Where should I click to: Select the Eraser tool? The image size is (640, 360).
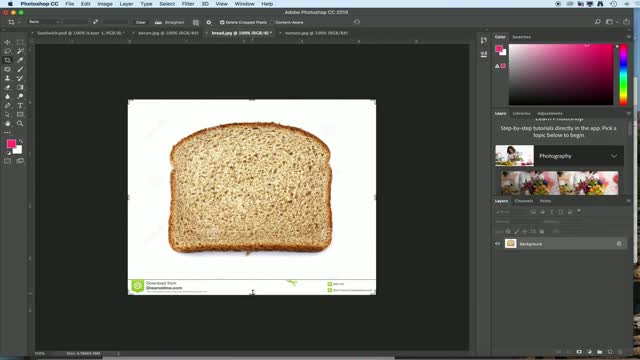coord(7,87)
